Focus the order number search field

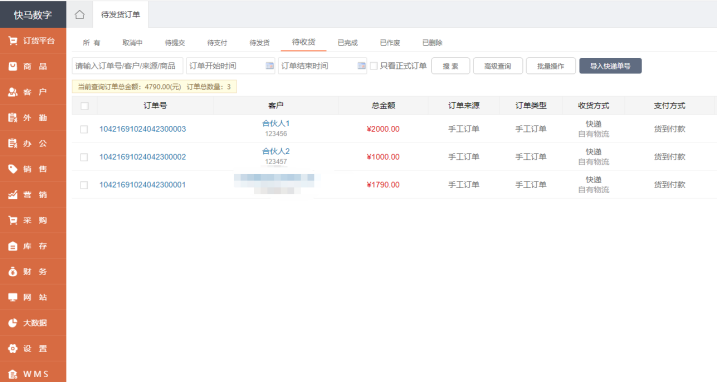click(128, 66)
